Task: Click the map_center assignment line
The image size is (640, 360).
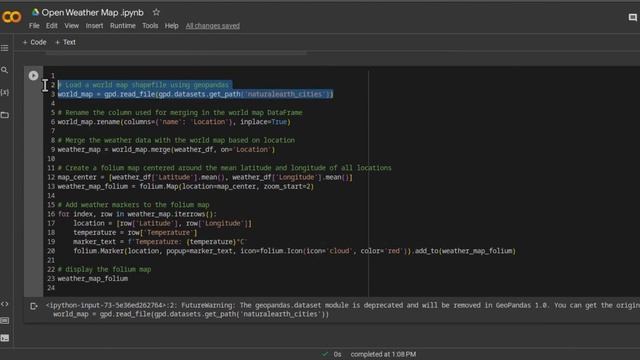Action: [205, 178]
